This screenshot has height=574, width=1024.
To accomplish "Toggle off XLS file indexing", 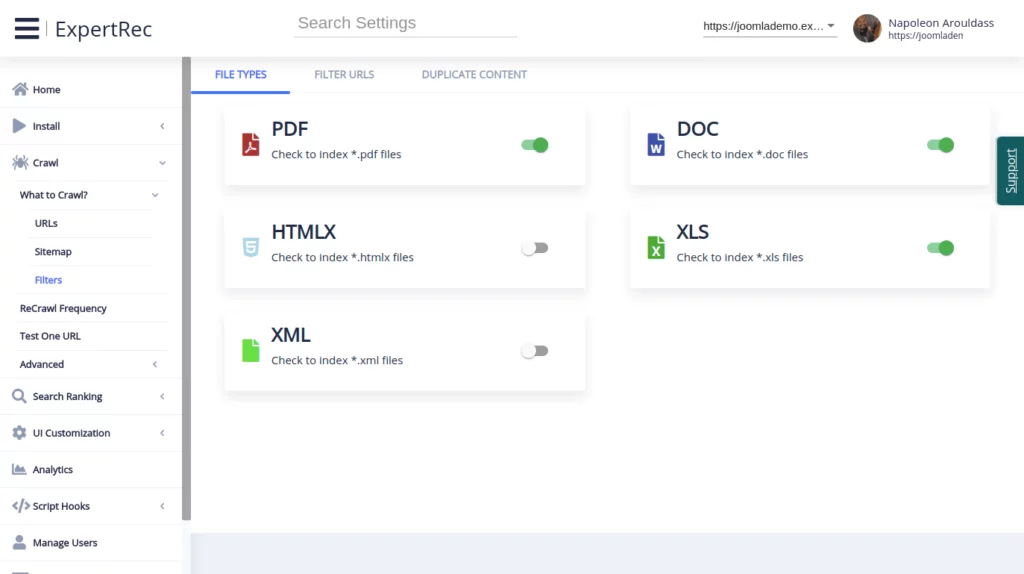I will pyautogui.click(x=940, y=248).
